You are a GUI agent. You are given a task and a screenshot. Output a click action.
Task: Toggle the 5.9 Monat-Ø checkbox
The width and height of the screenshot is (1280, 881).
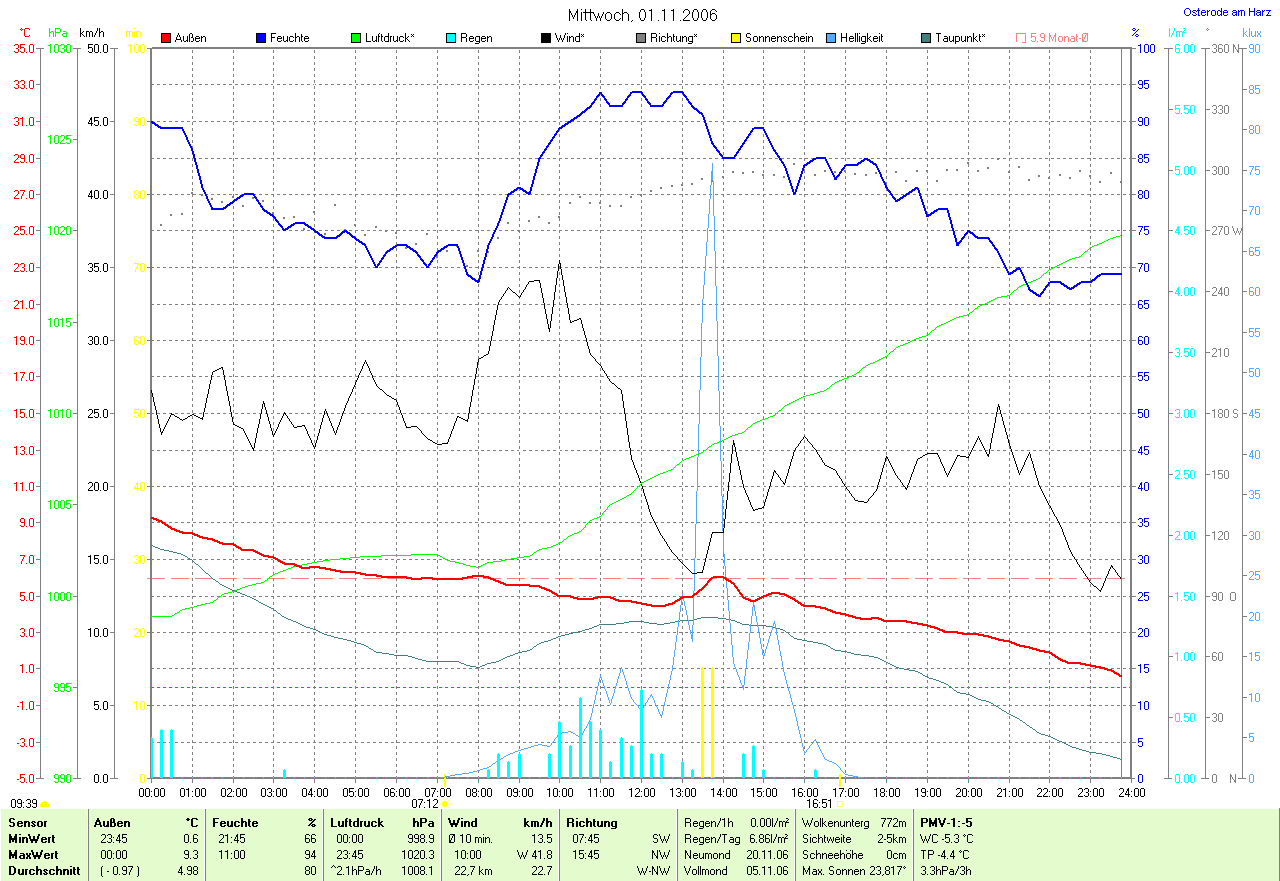(1021, 38)
